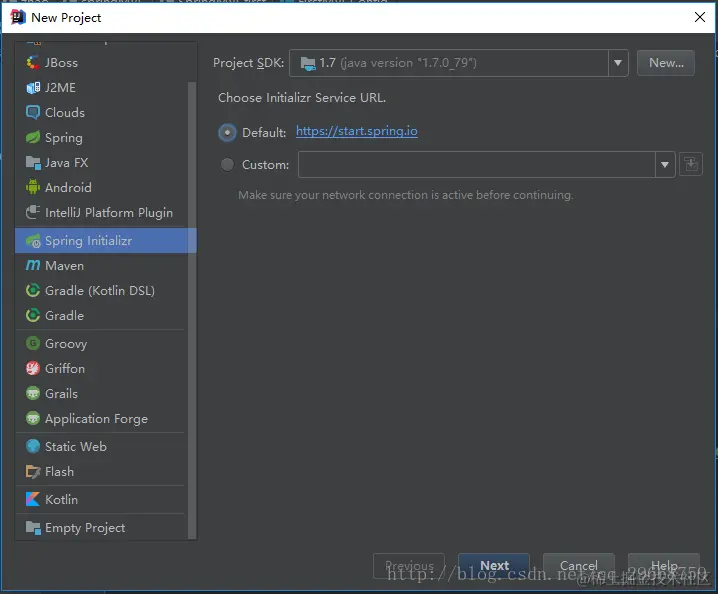This screenshot has height=594, width=718.
Task: Select the Custom URL radio button
Action: pos(227,164)
